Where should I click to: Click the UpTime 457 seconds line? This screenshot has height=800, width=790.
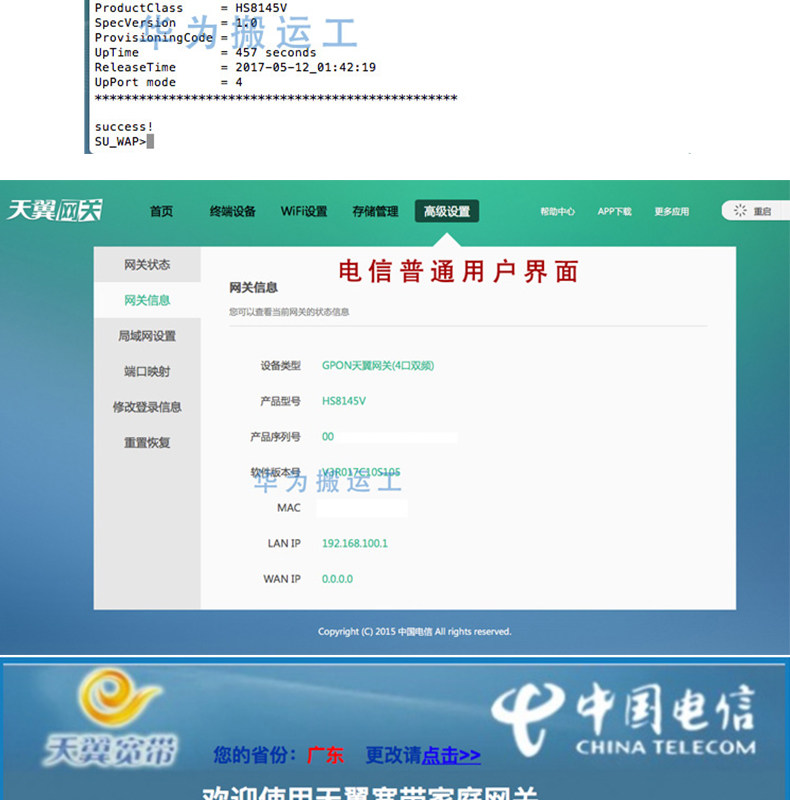[x=205, y=53]
